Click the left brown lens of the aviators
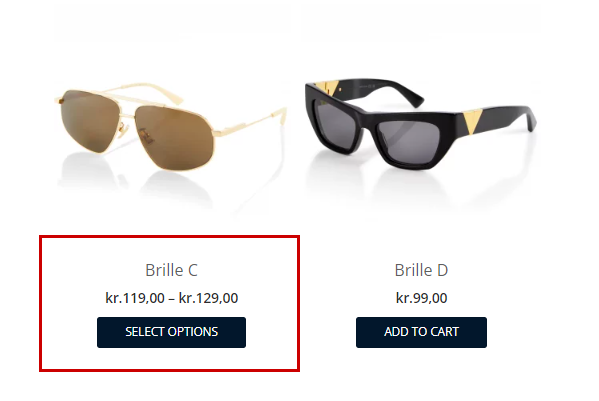The height and width of the screenshot is (401, 599). tap(88, 120)
